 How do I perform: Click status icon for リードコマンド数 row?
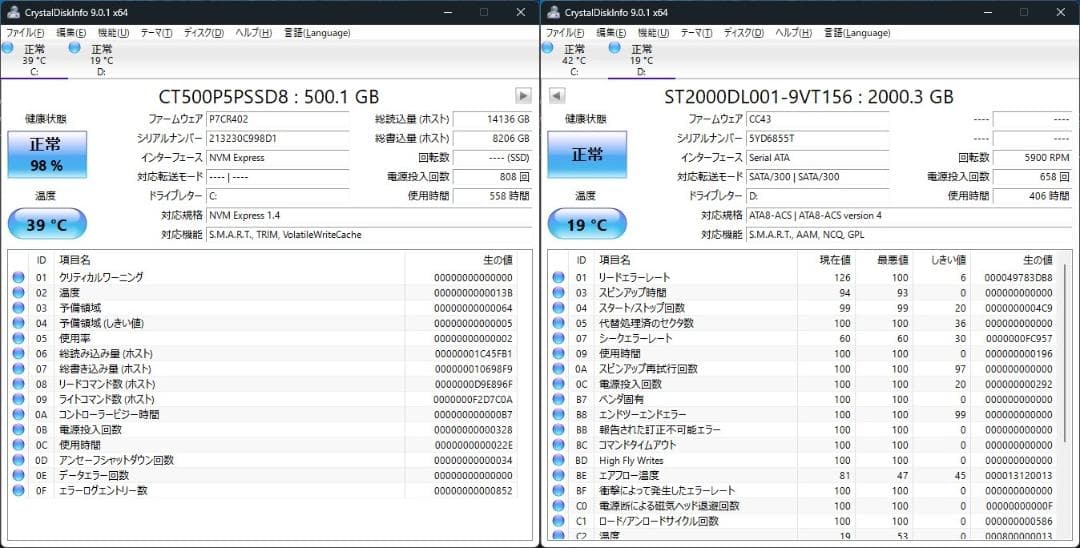(x=19, y=384)
